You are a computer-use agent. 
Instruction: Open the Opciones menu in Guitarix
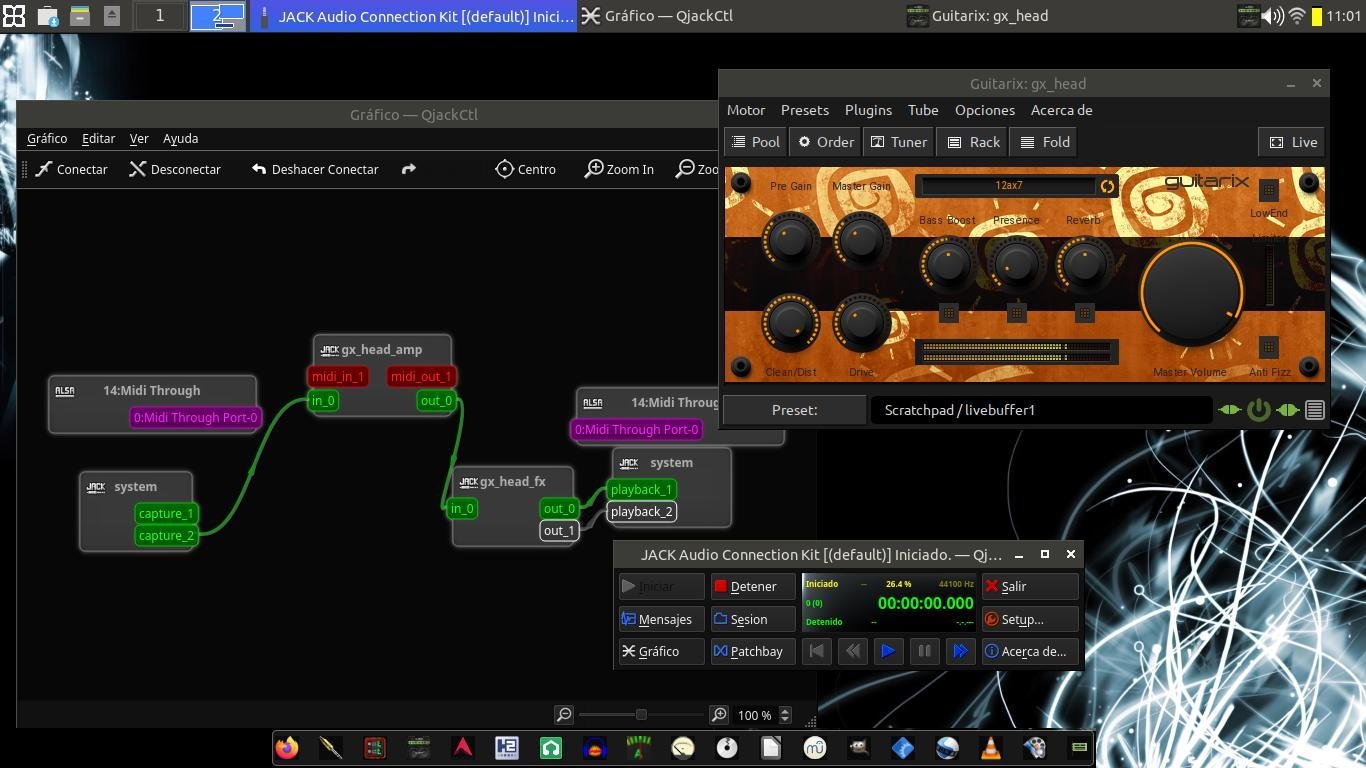985,110
